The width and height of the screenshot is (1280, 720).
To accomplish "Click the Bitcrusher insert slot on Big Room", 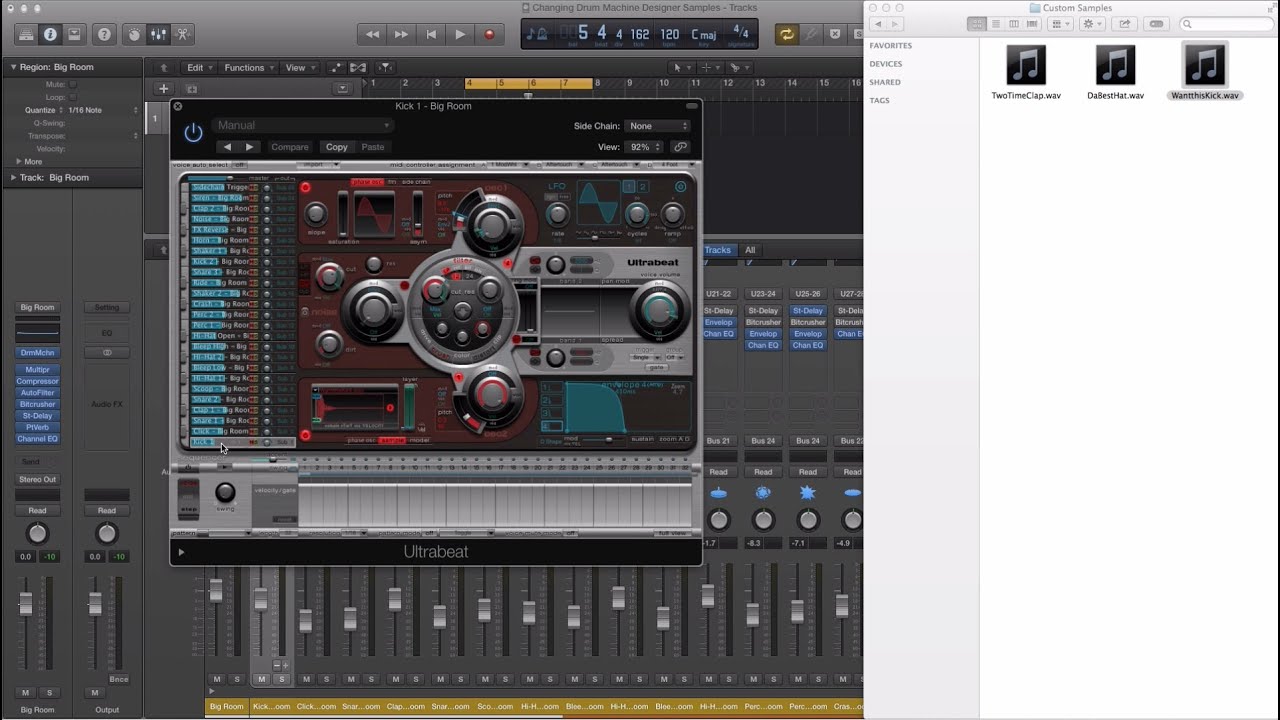I will 37,404.
